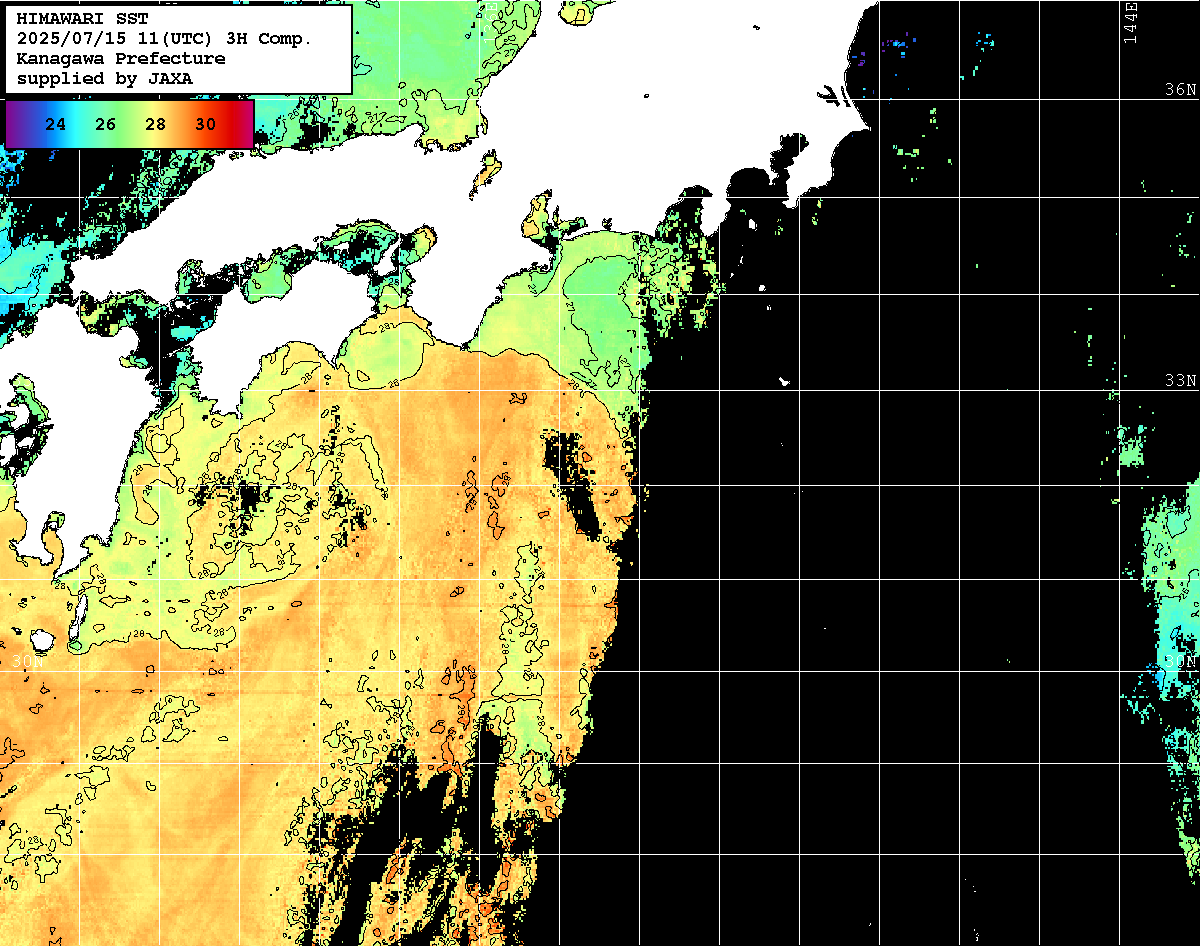Viewport: 1200px width, 946px height.
Task: Click the "supplied by JAXA" credit text
Action: coord(105,79)
